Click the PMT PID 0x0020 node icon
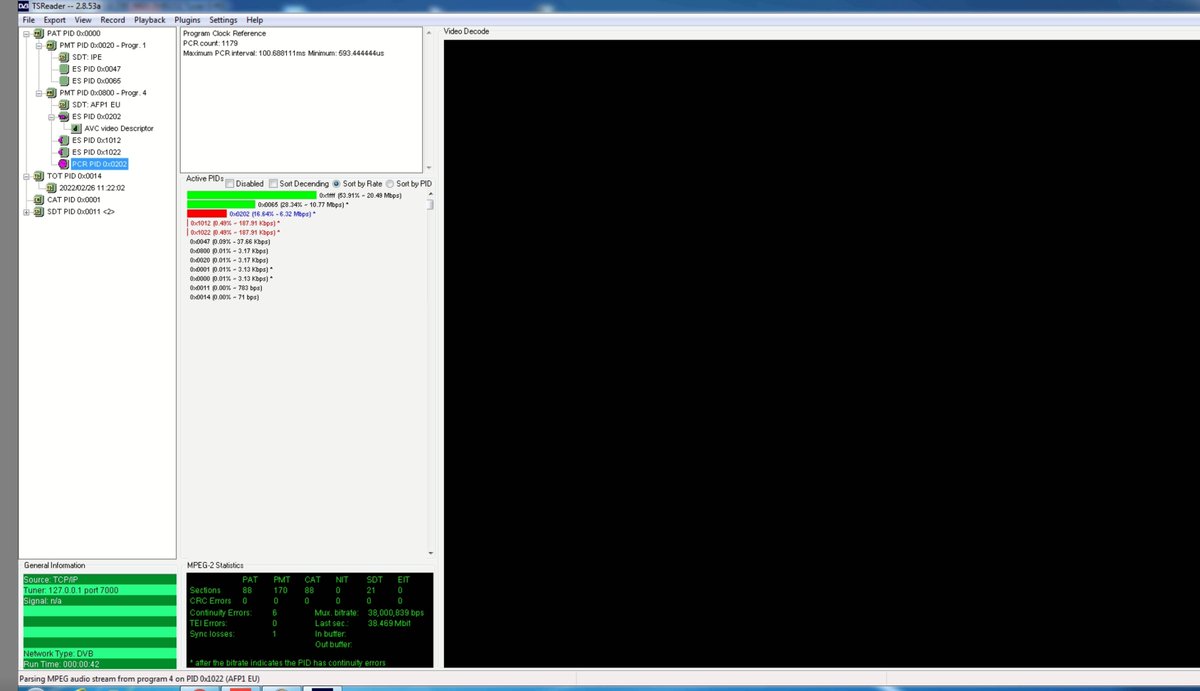 click(x=52, y=45)
